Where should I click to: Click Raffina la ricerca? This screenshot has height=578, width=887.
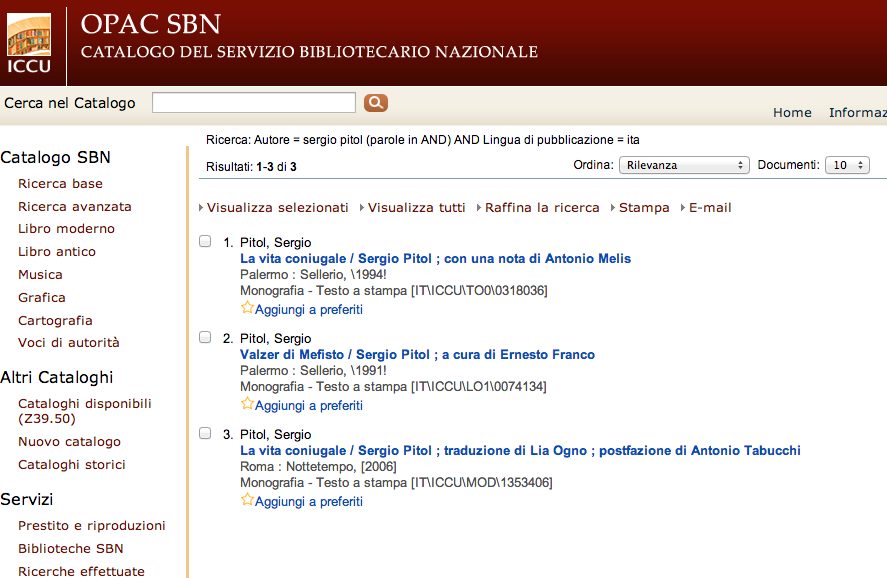[542, 208]
